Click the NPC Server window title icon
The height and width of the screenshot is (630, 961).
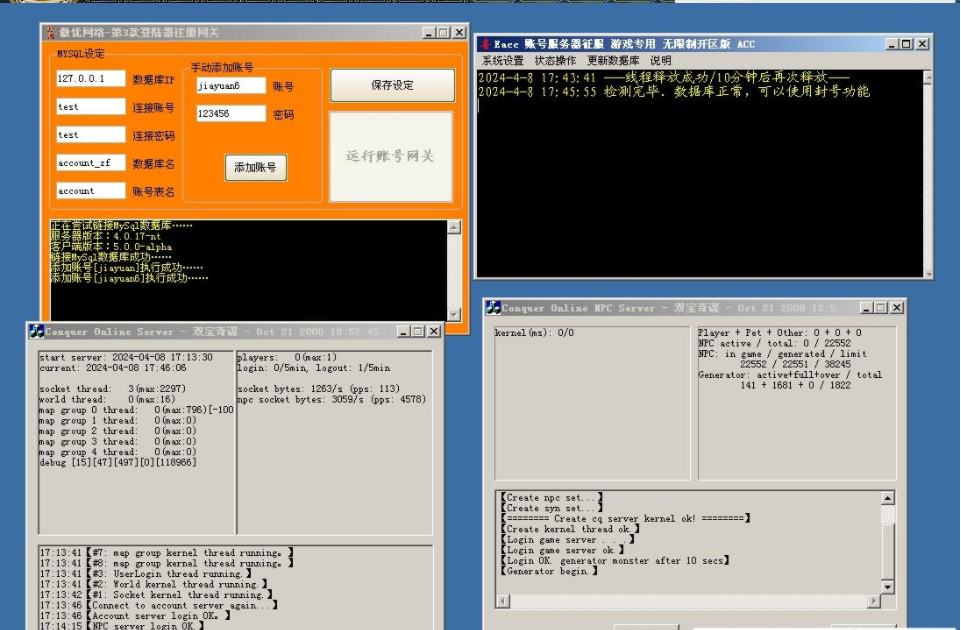[493, 308]
